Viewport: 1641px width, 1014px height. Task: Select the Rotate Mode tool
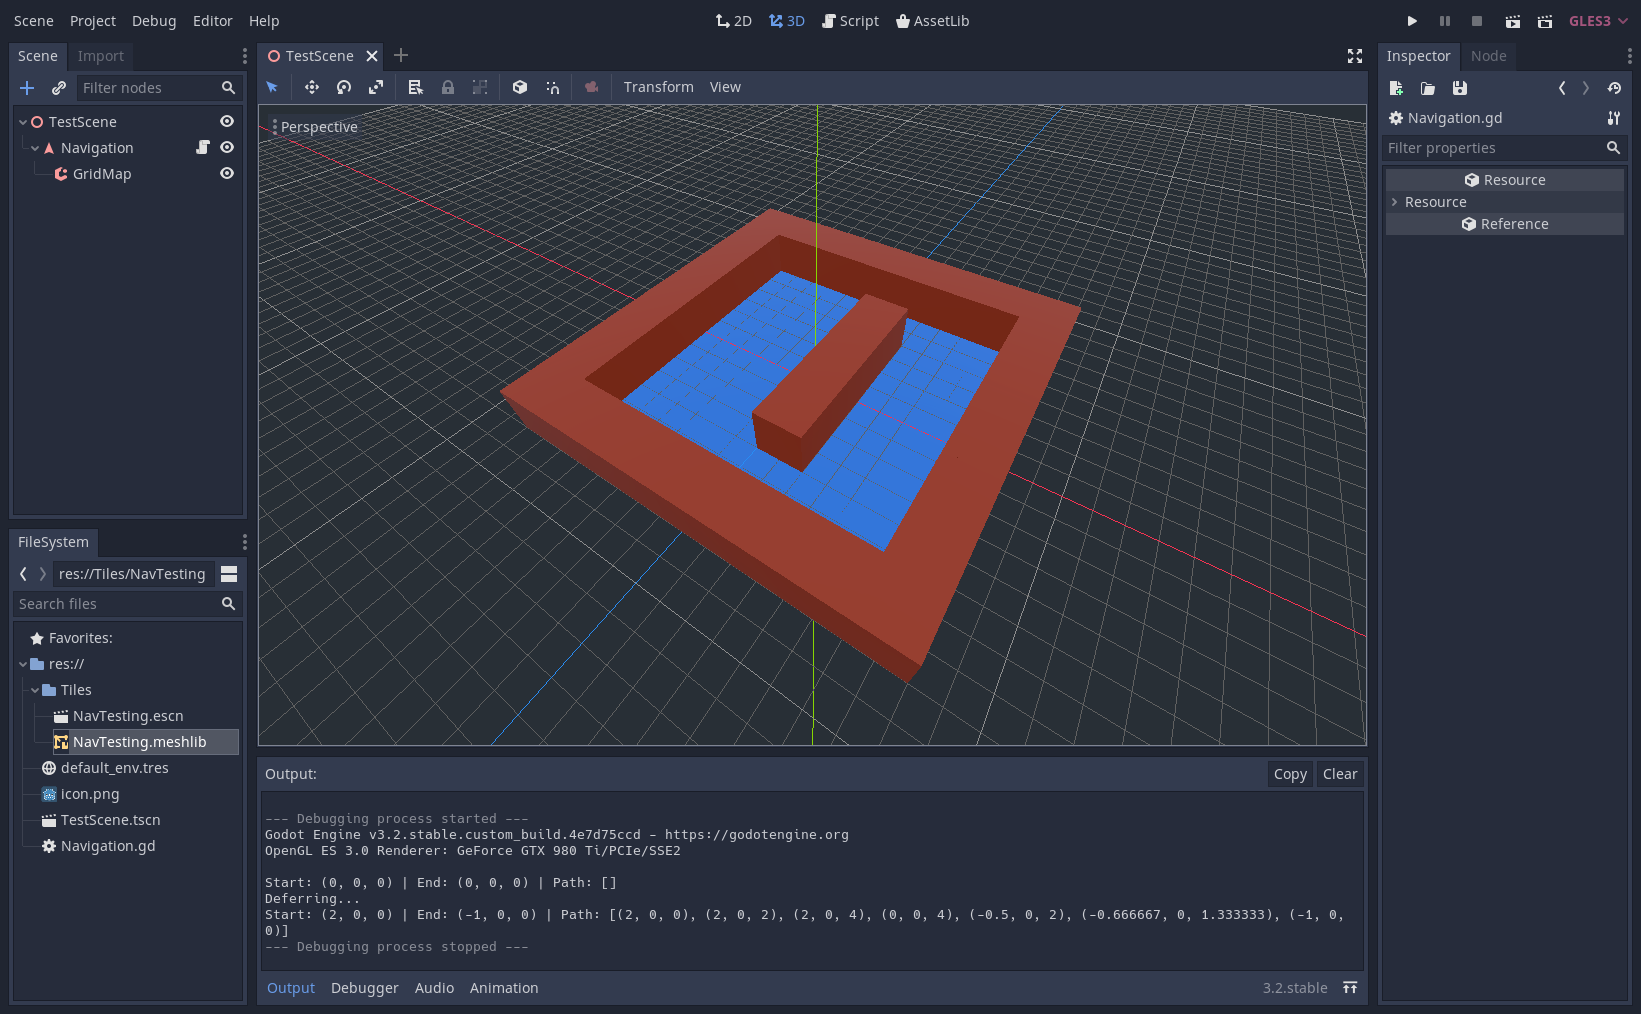(x=344, y=87)
